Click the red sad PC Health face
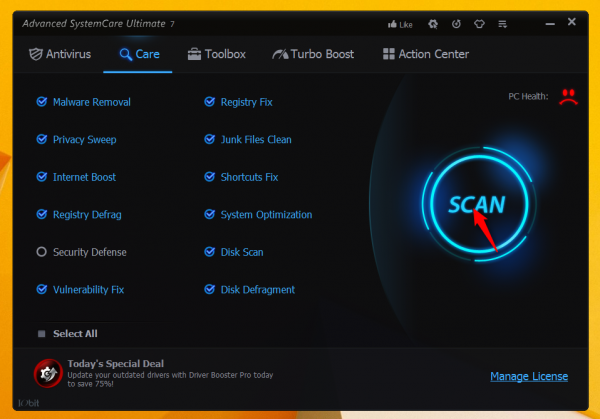The image size is (600, 419). point(568,96)
